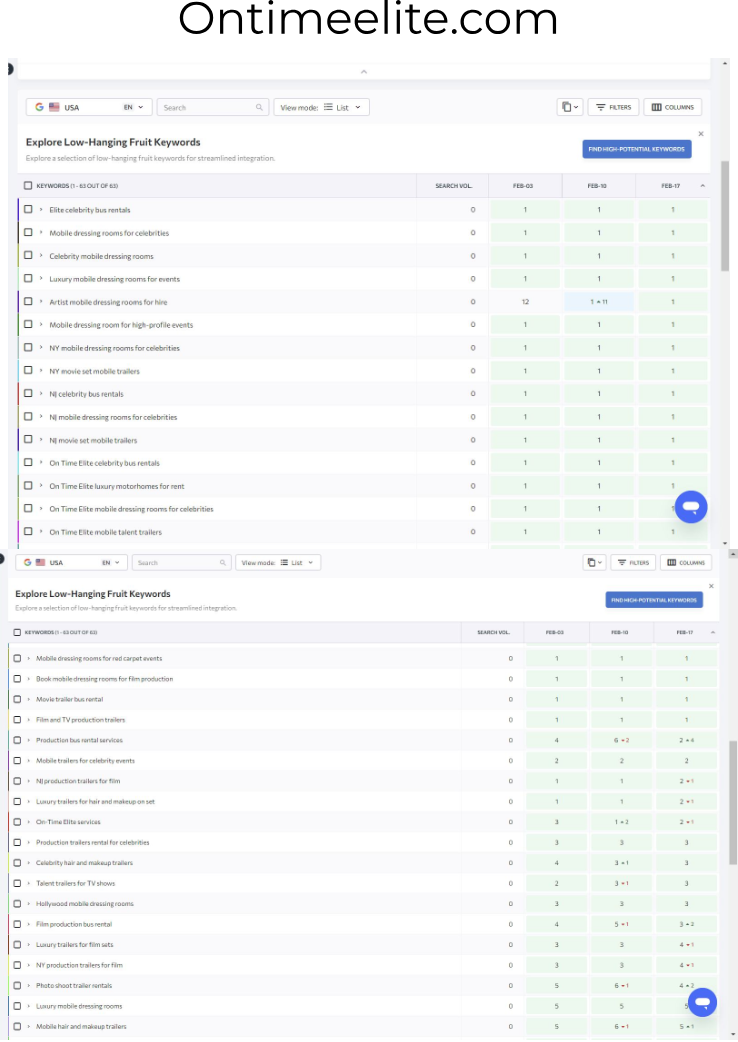Tick checkbox for NJ celebrity bus rentals

[28, 393]
